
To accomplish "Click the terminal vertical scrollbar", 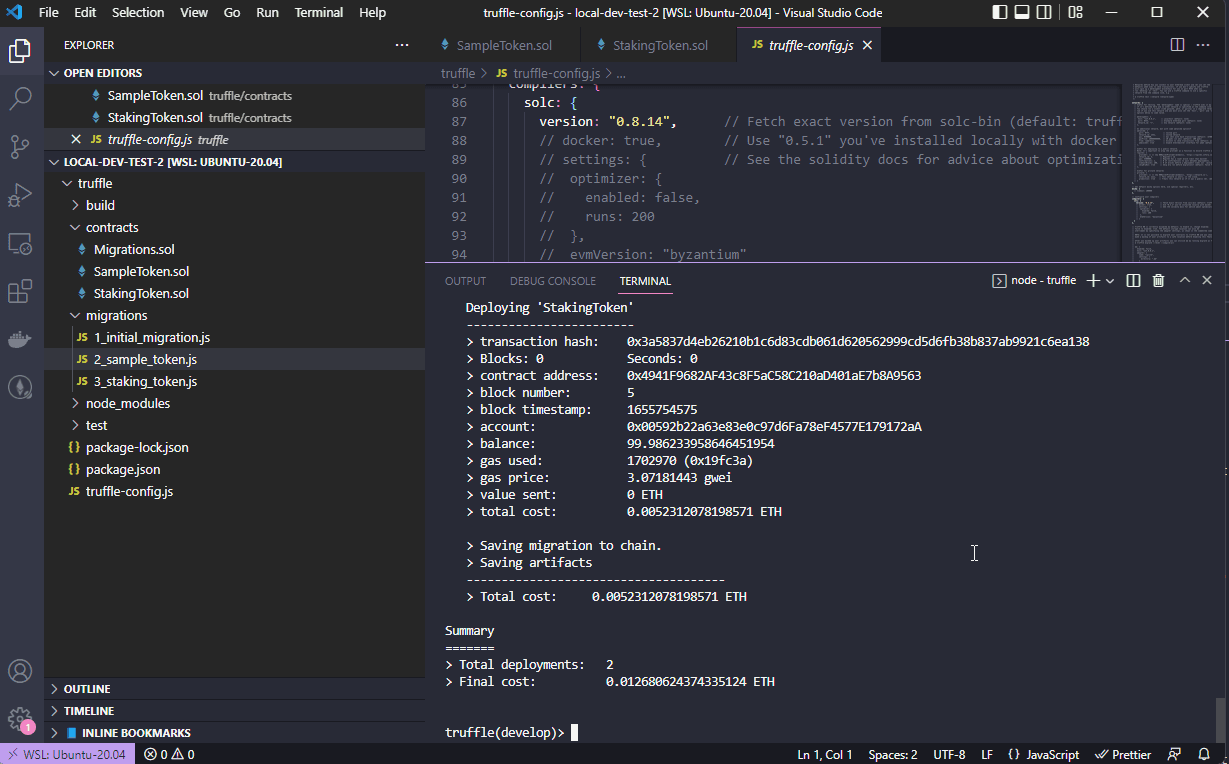I will click(1222, 718).
